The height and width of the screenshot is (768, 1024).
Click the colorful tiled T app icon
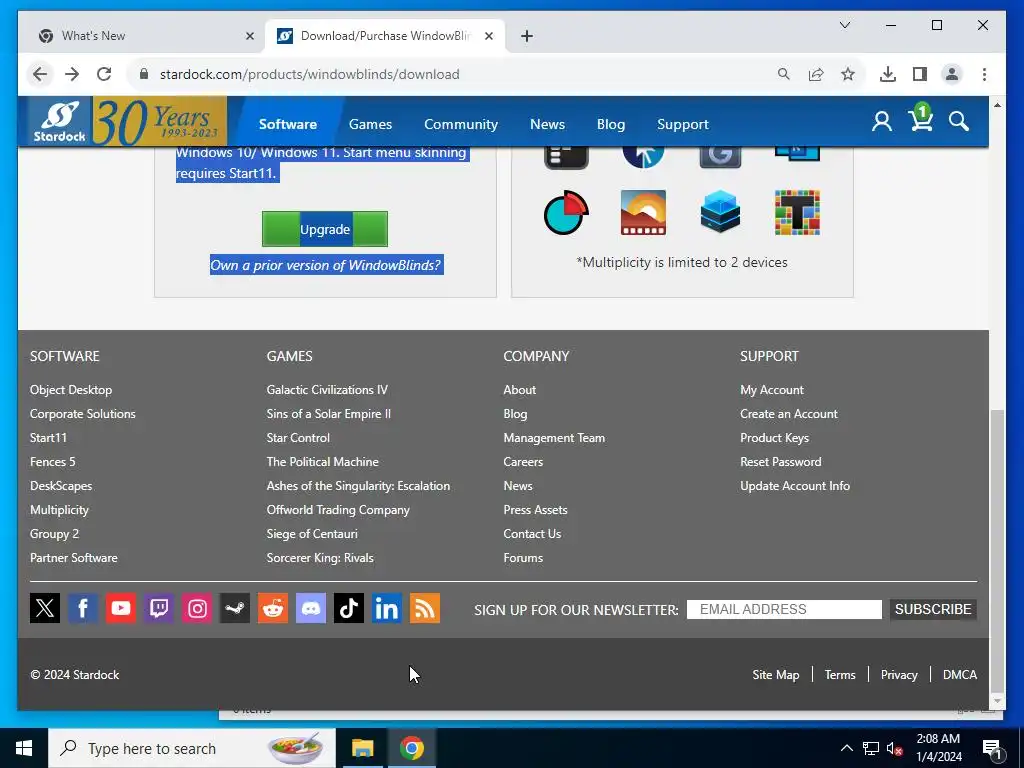coord(797,212)
